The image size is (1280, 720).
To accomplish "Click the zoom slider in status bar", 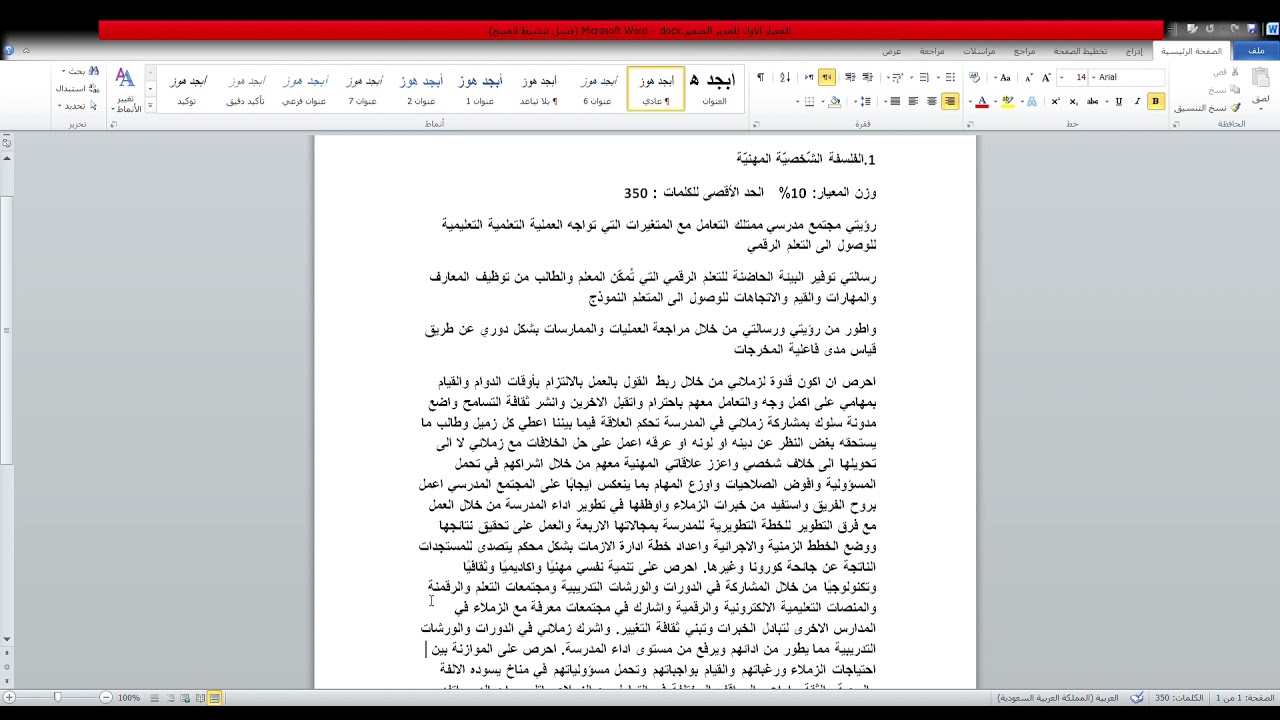I will click(57, 698).
